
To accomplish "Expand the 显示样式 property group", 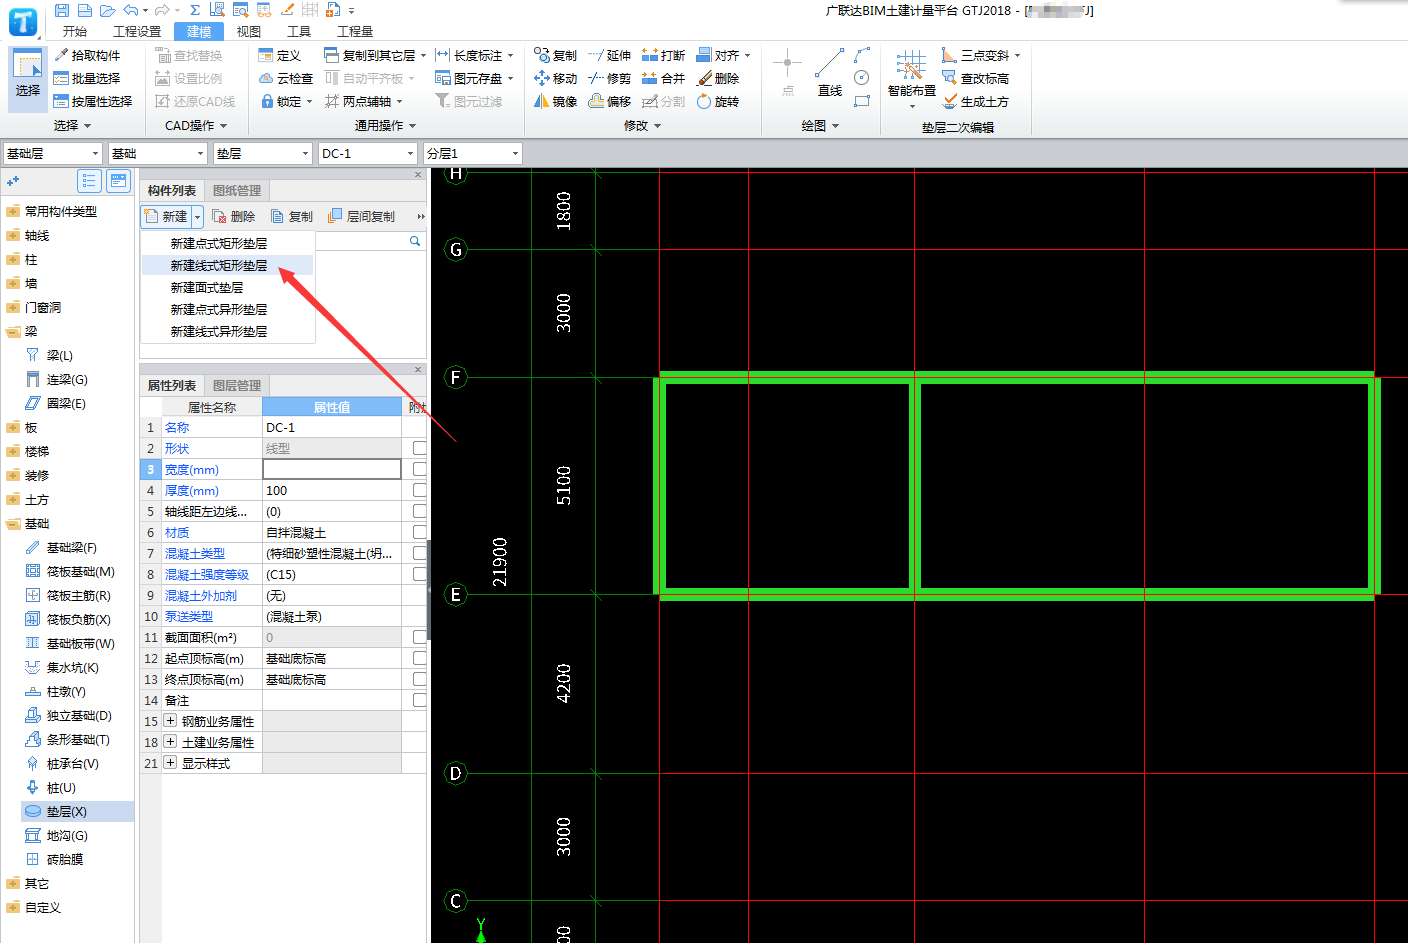I will (170, 763).
